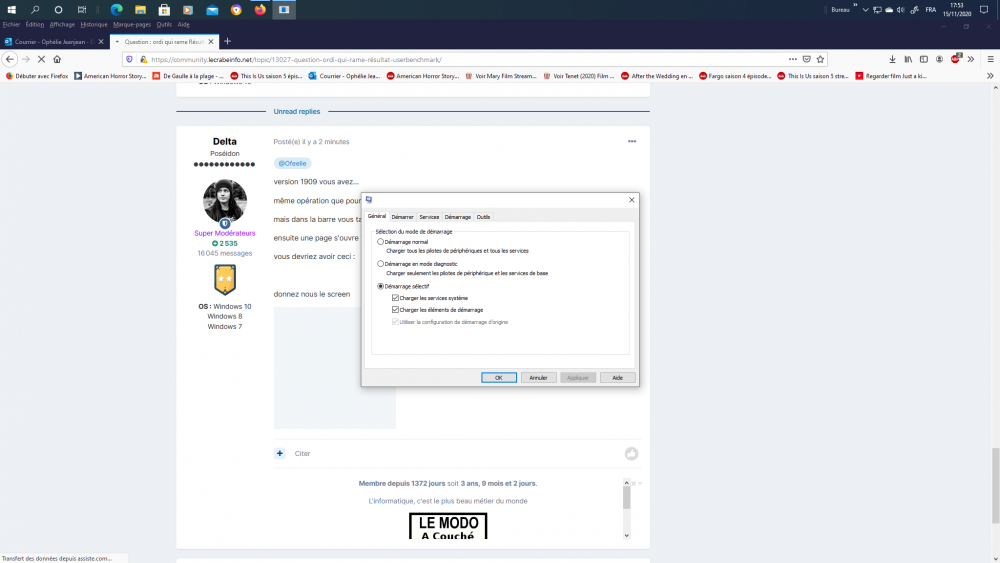Open the Firefox hamburger menu
1000x563 pixels.
990,59
